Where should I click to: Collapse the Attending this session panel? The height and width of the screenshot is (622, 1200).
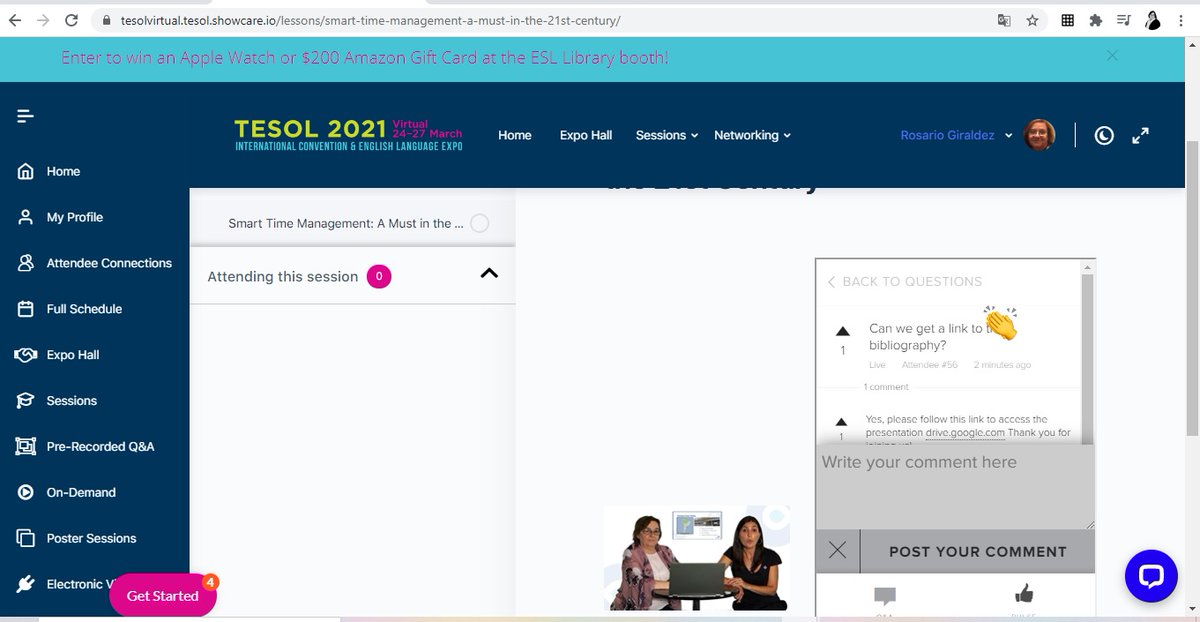click(x=489, y=273)
